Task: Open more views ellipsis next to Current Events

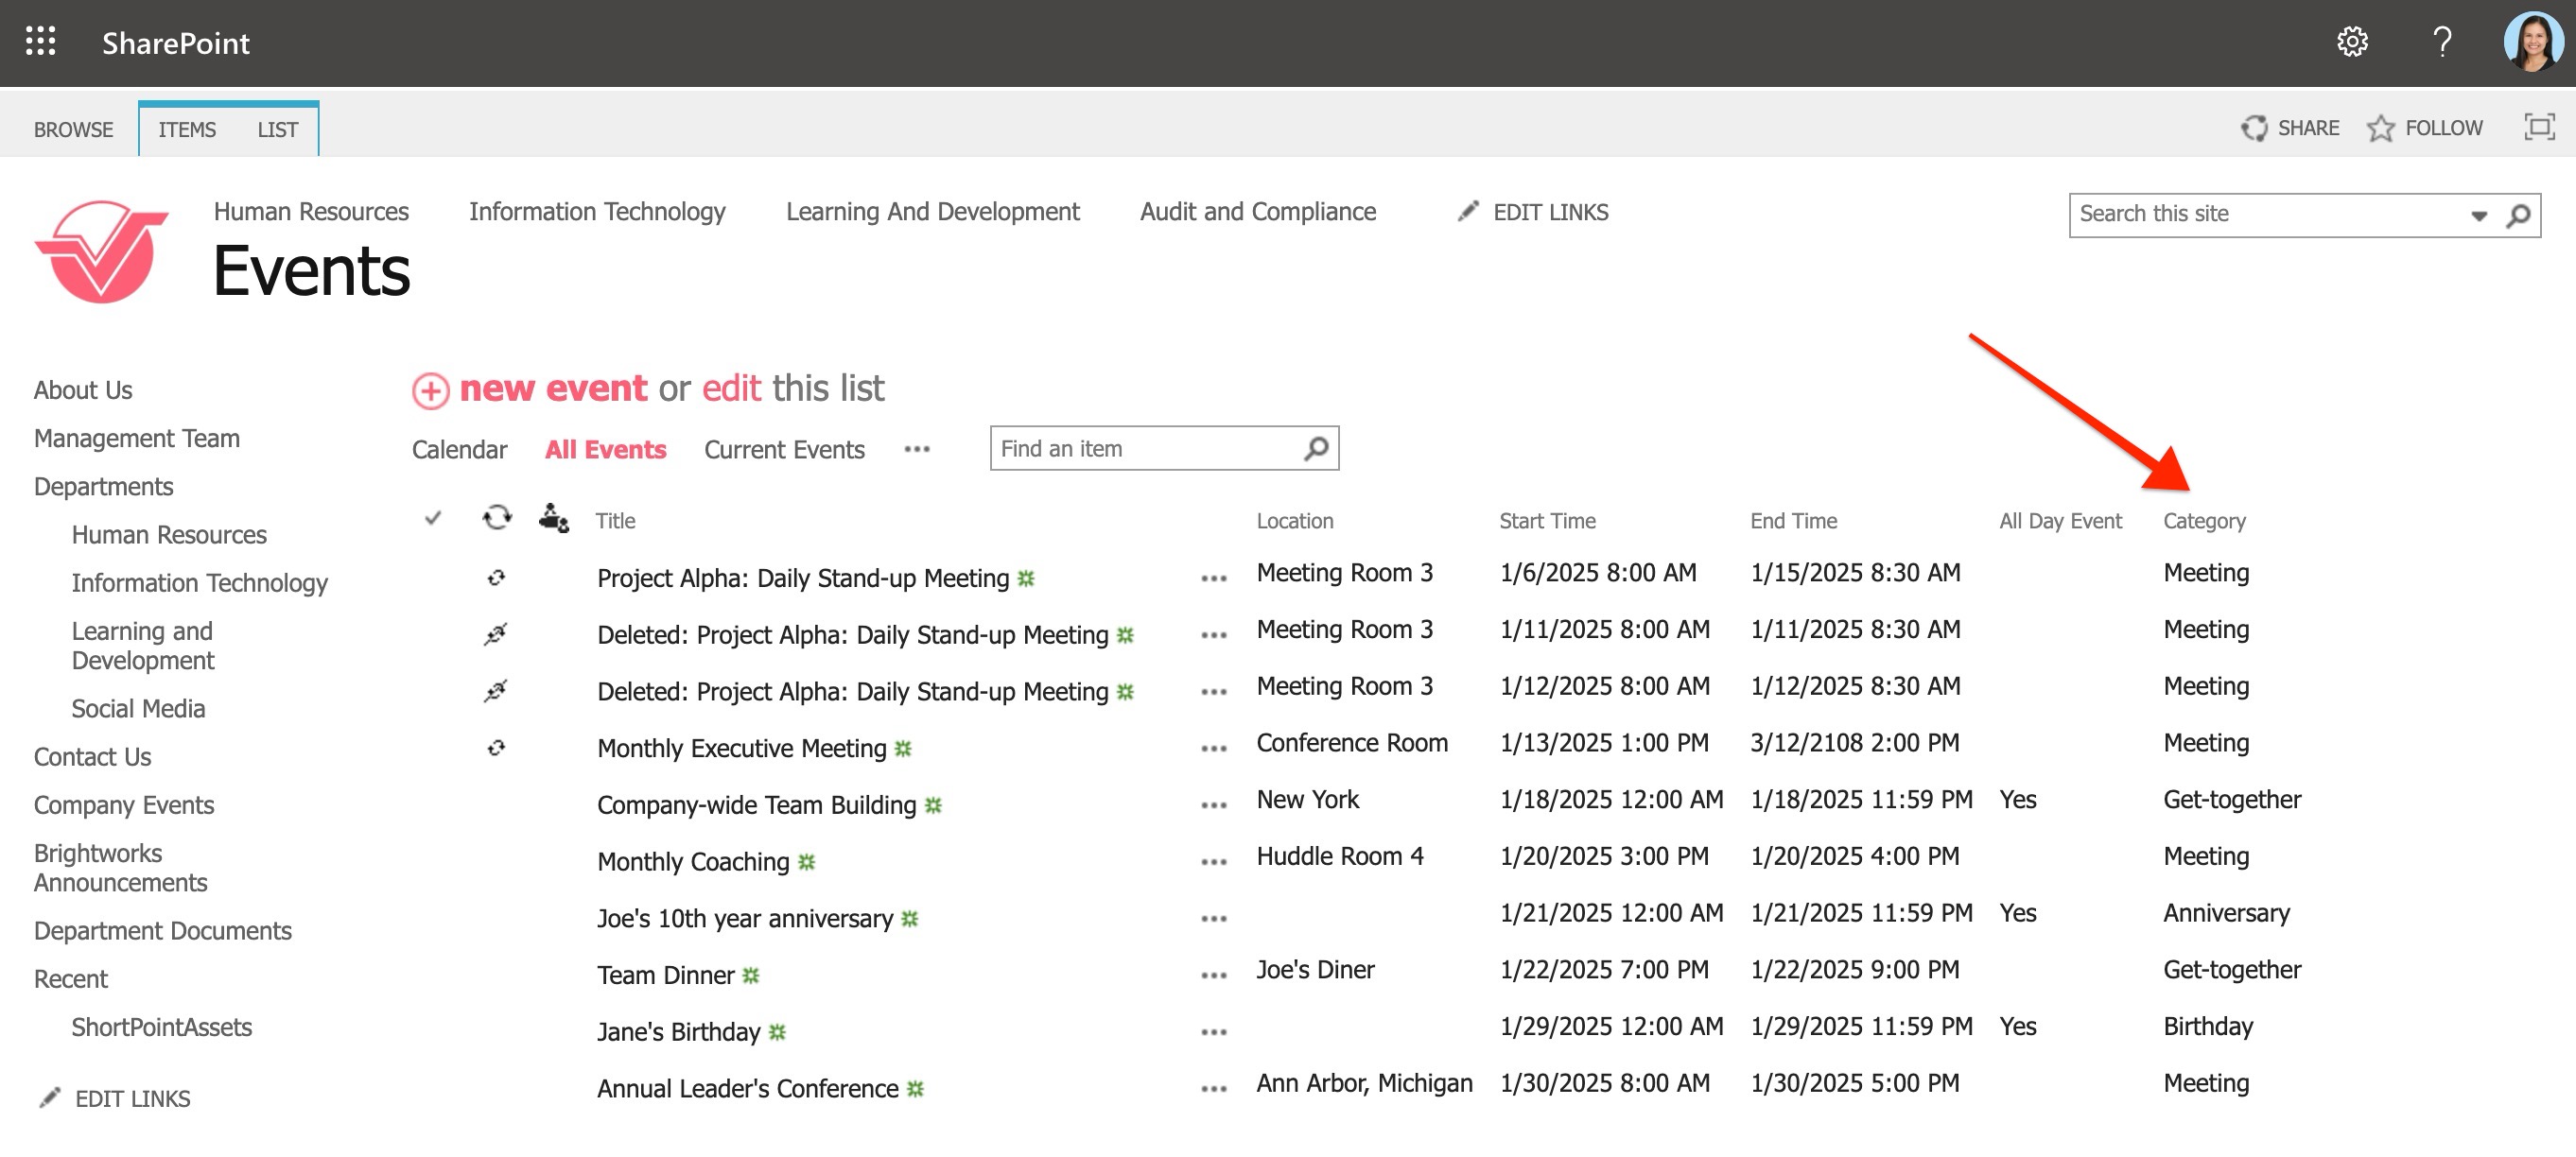Action: point(916,450)
